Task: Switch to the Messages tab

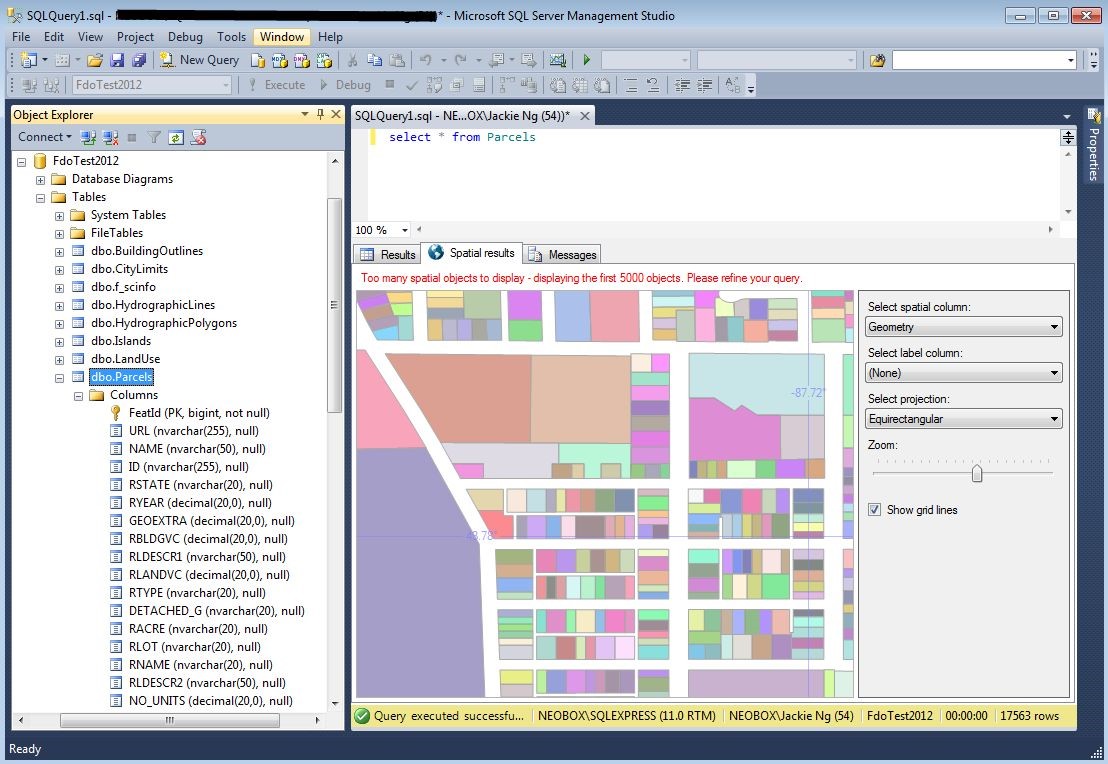Action: pyautogui.click(x=562, y=254)
